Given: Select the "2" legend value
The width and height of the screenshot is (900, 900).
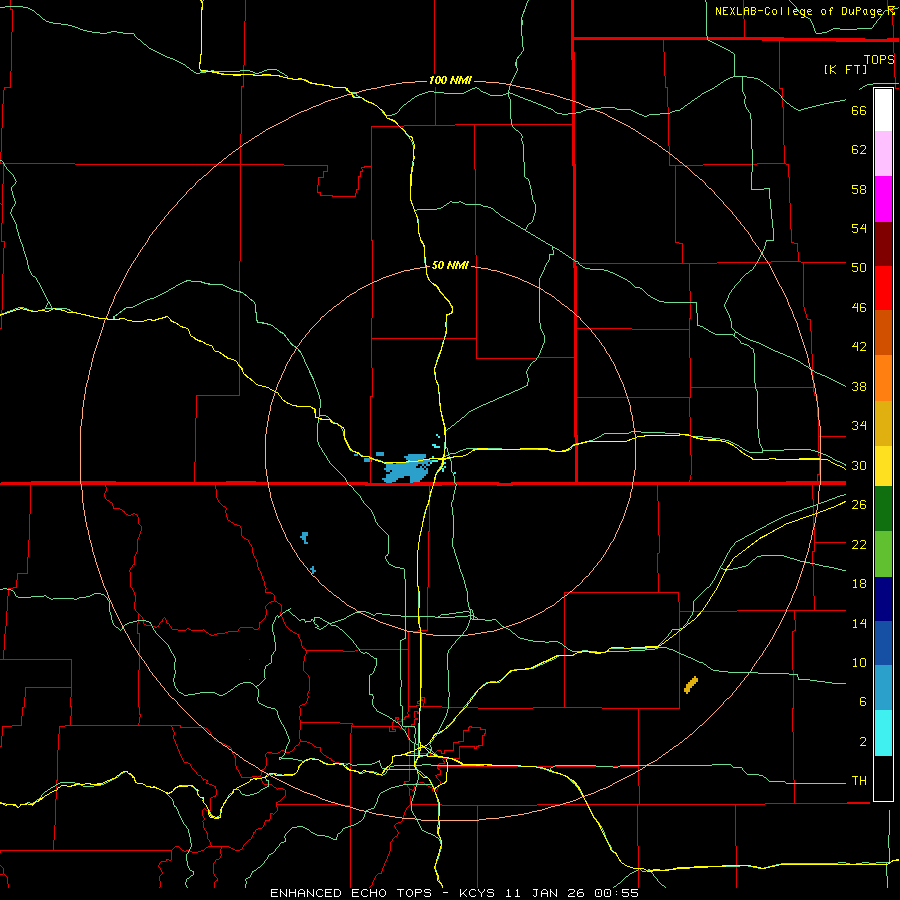Looking at the screenshot, I should tap(862, 742).
